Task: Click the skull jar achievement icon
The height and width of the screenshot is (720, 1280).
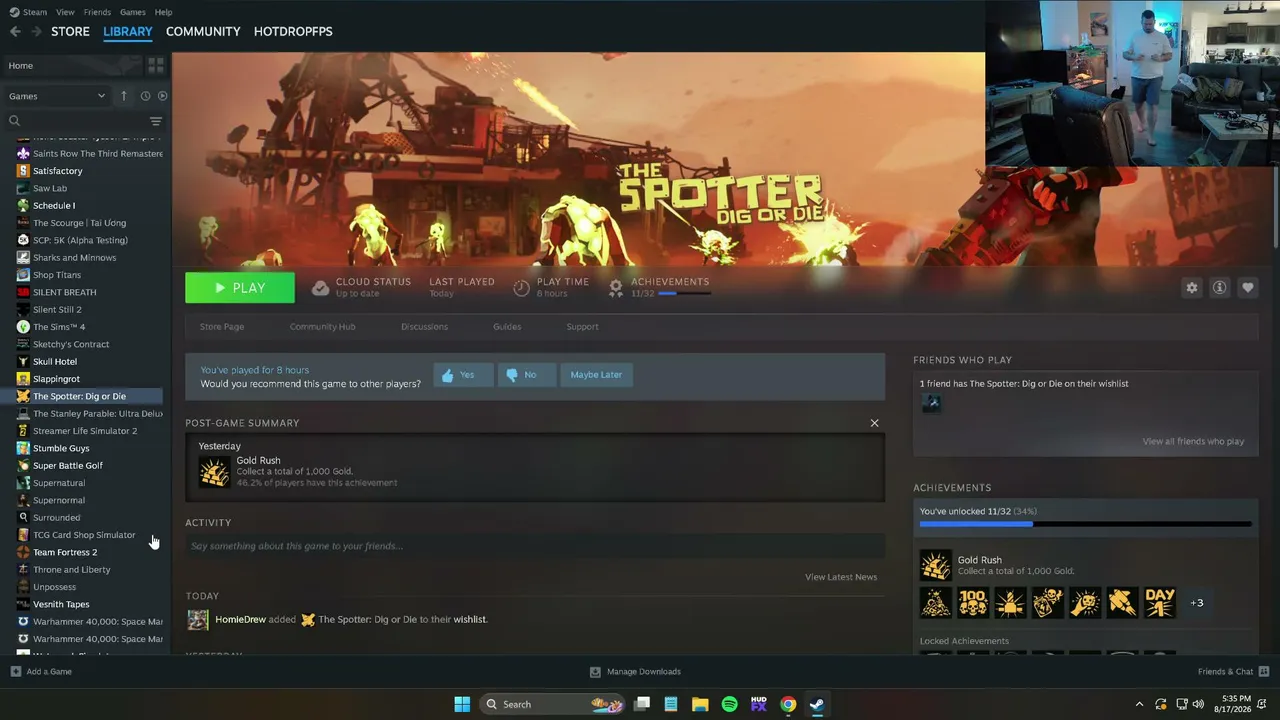Action: pos(1048,602)
